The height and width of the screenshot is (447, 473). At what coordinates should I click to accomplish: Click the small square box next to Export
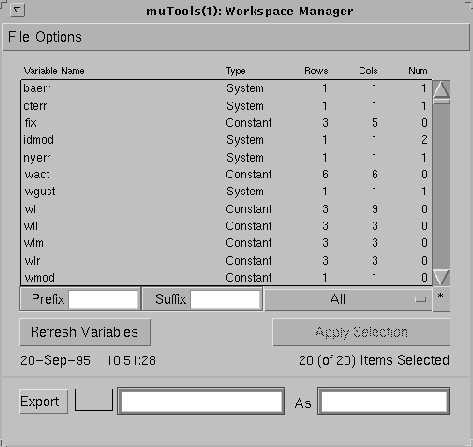(x=94, y=400)
